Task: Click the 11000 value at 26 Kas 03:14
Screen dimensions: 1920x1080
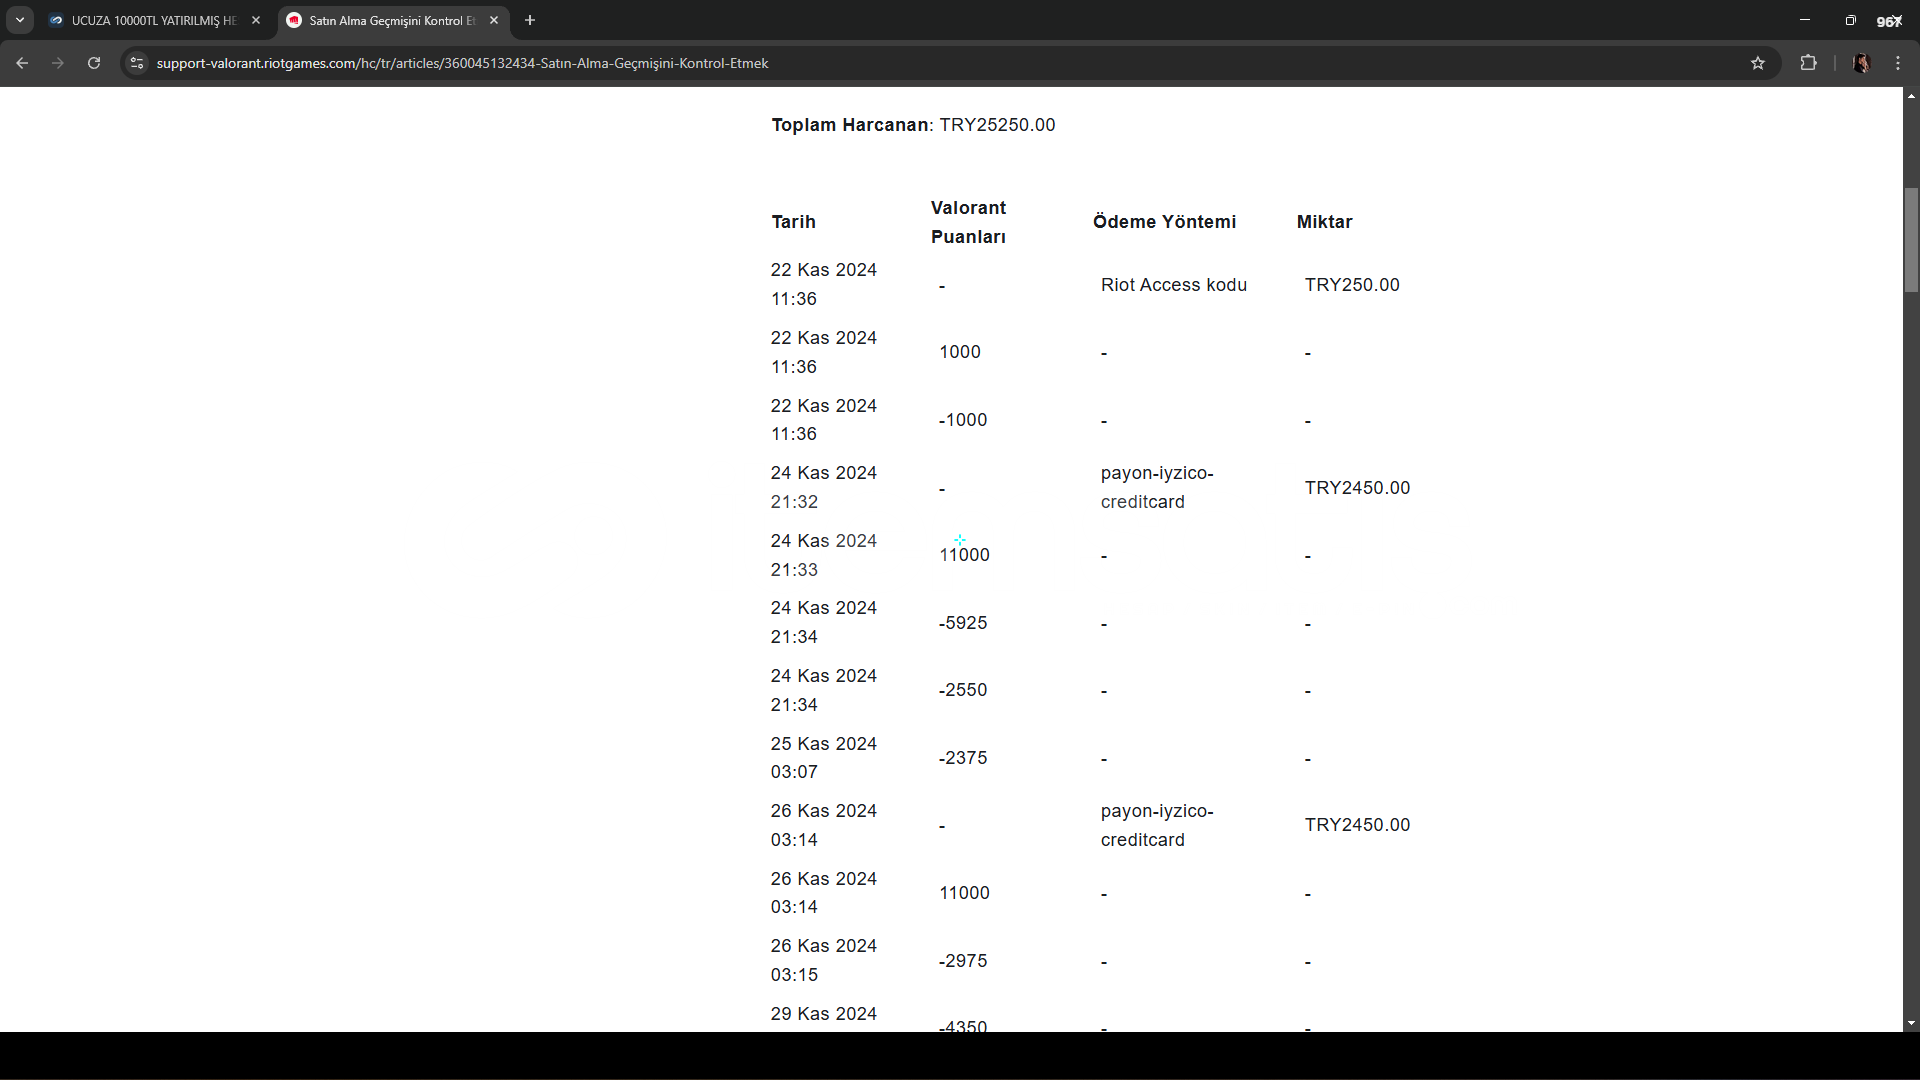Action: tap(964, 893)
